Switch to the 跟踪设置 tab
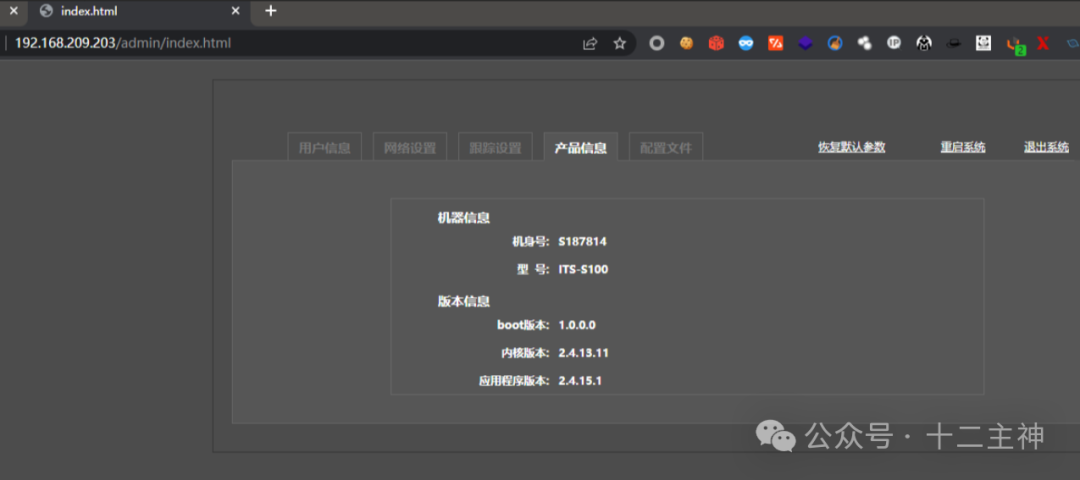The height and width of the screenshot is (480, 1080). tap(495, 147)
